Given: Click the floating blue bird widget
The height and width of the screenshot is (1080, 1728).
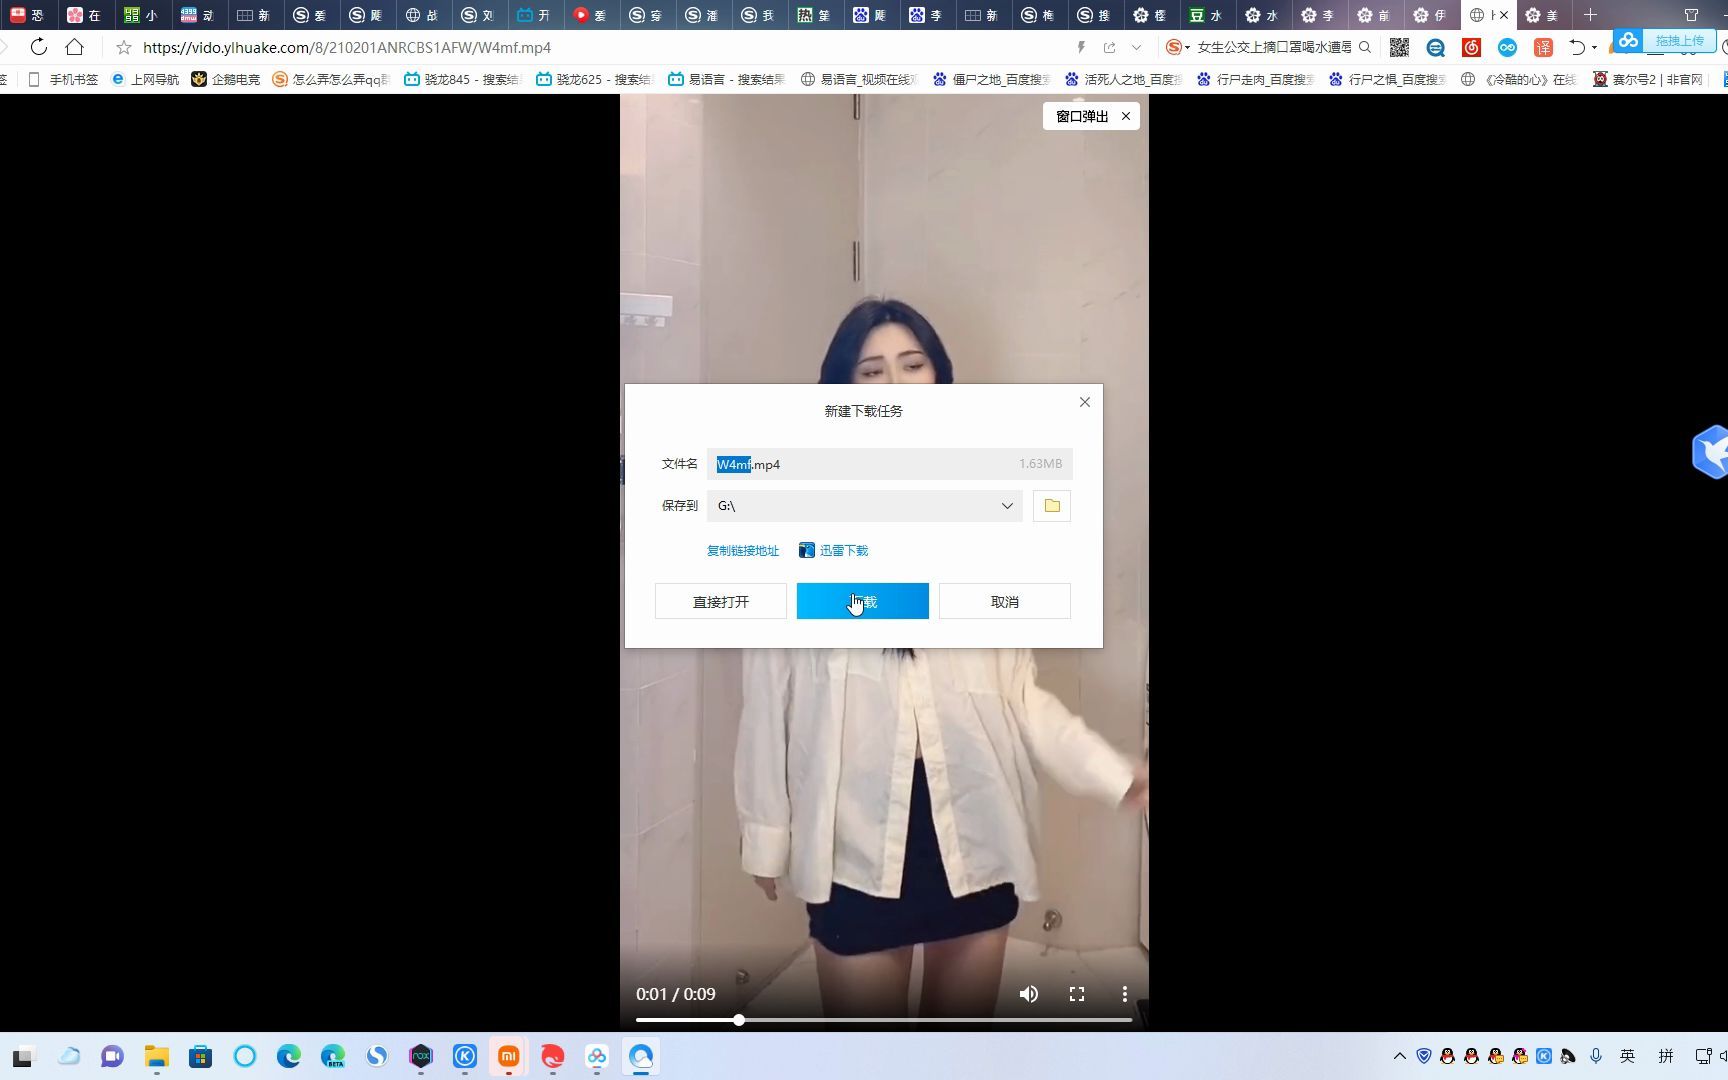Looking at the screenshot, I should [x=1711, y=452].
